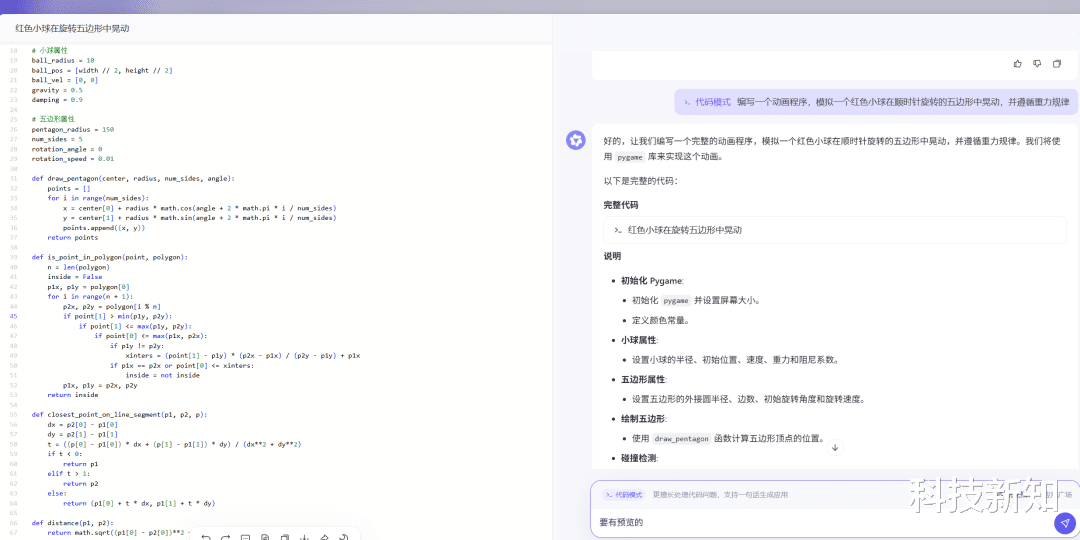Click the last icon on the code toolbar
Screen dimensions: 1080x540
click(344, 537)
